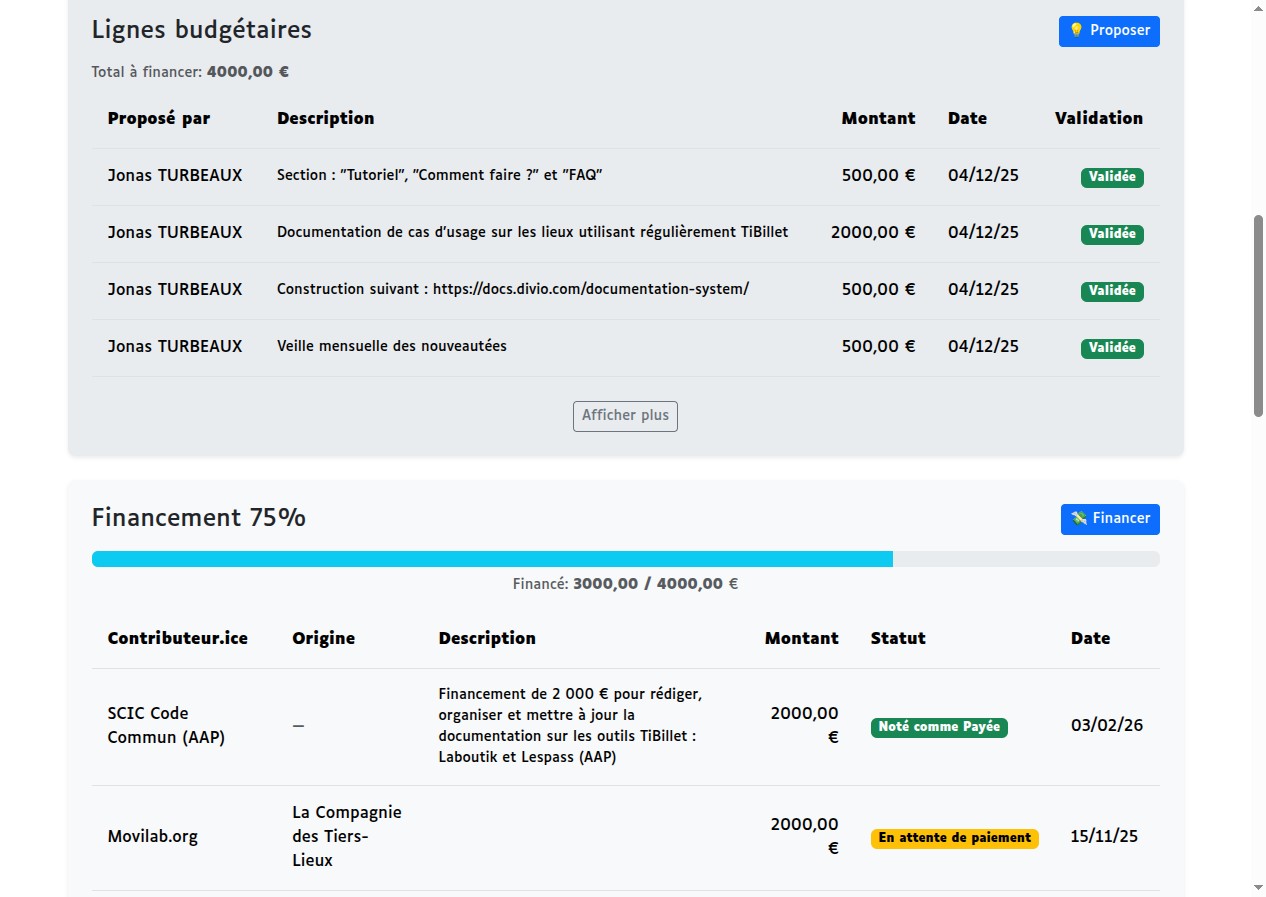Click the Origine column header
Screen dimensions: 1266x897
tap(323, 638)
